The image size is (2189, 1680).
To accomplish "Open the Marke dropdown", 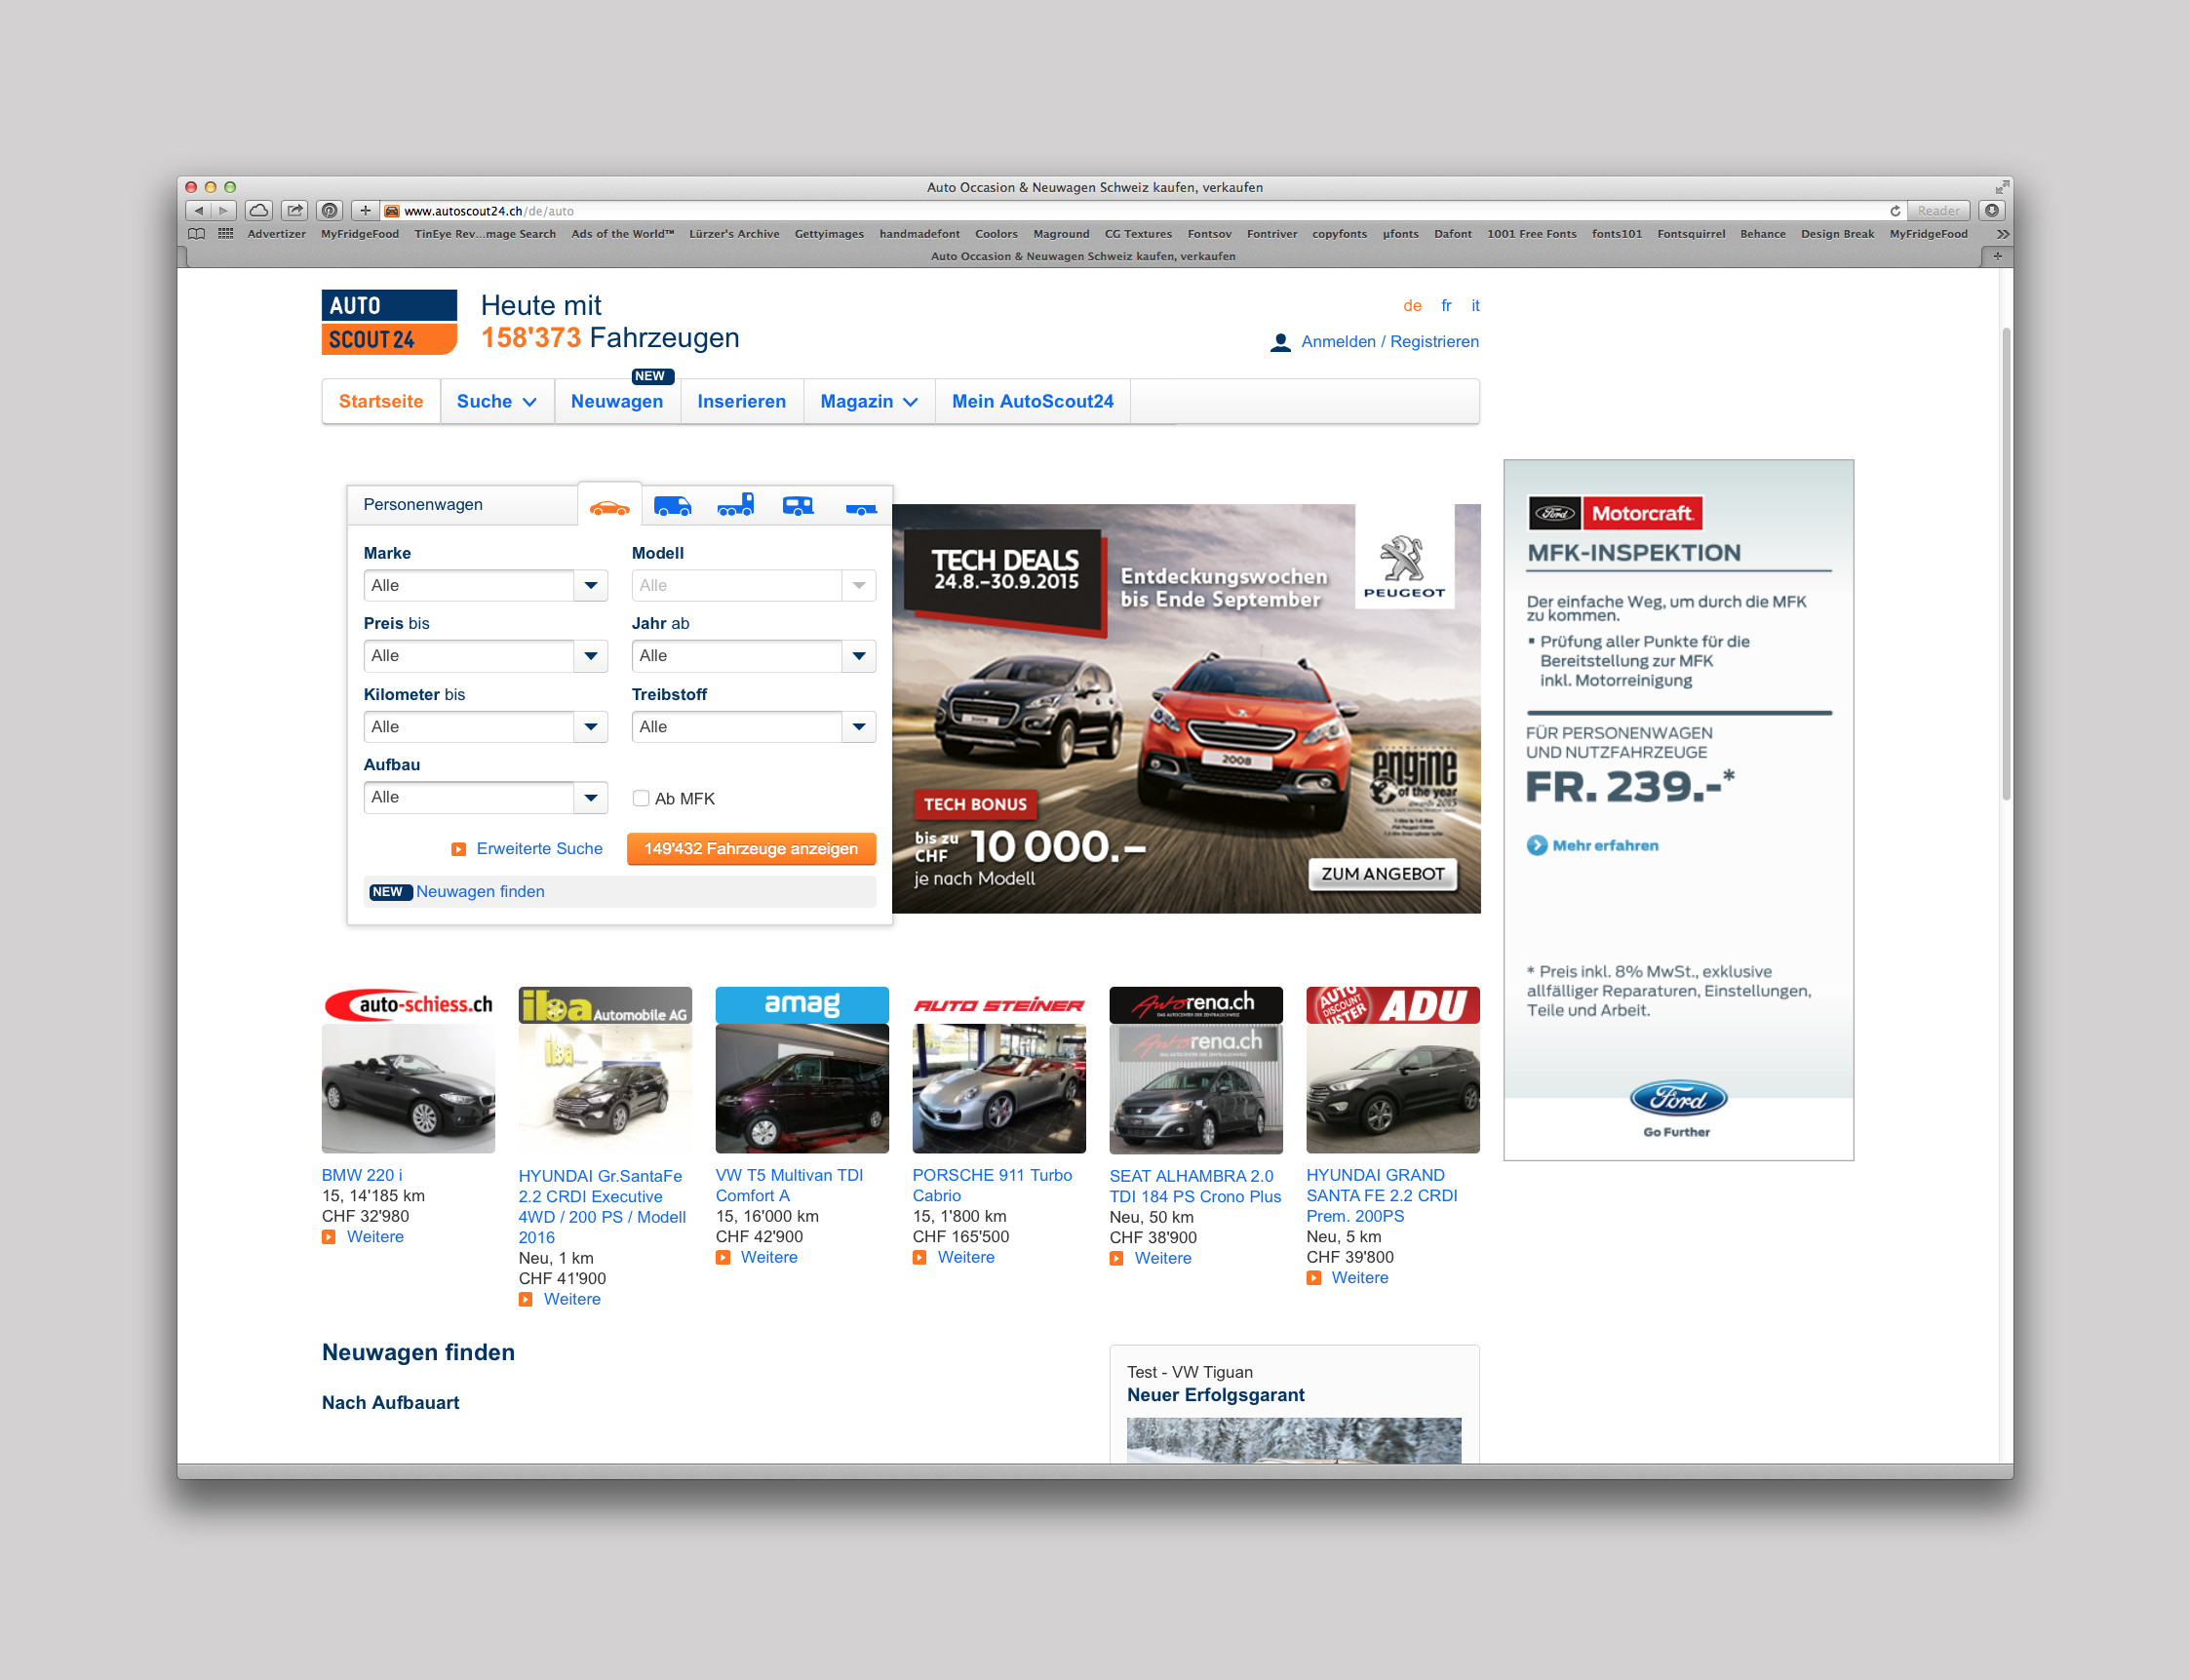I will click(x=485, y=586).
